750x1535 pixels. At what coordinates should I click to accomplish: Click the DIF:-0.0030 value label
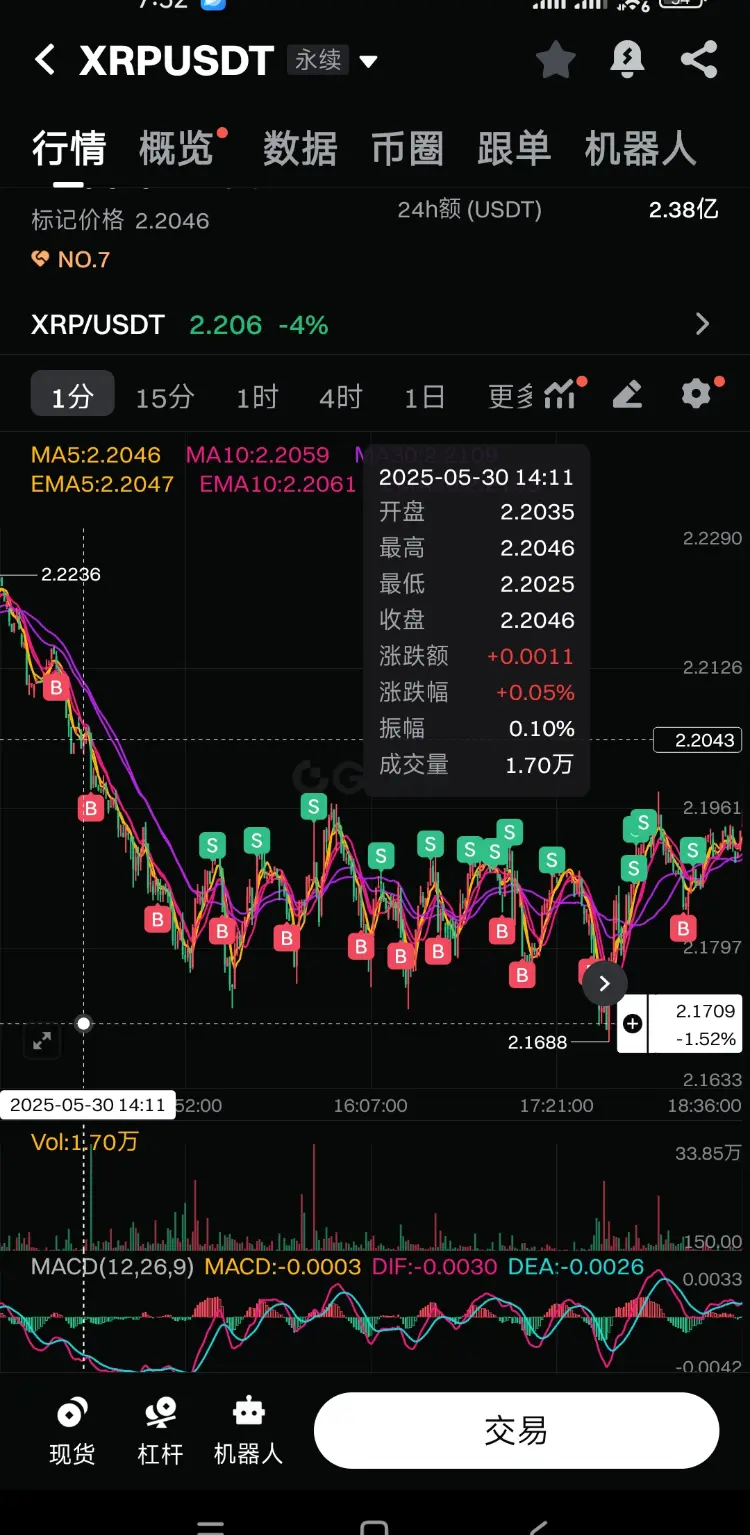(x=434, y=1267)
